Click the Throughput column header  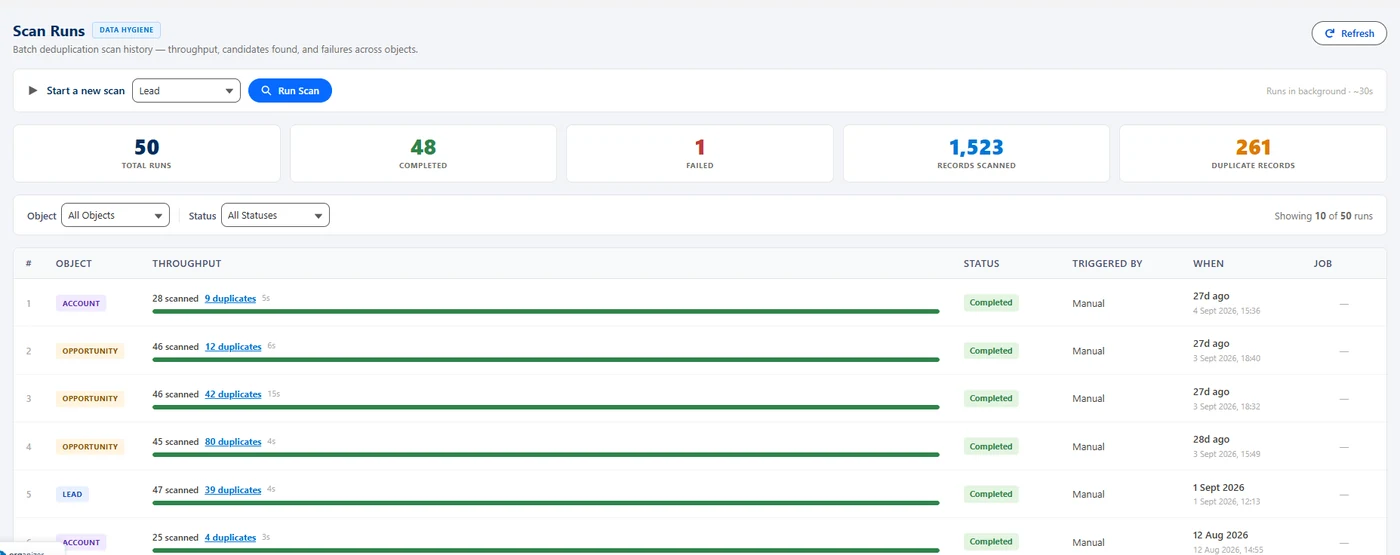click(x=187, y=264)
